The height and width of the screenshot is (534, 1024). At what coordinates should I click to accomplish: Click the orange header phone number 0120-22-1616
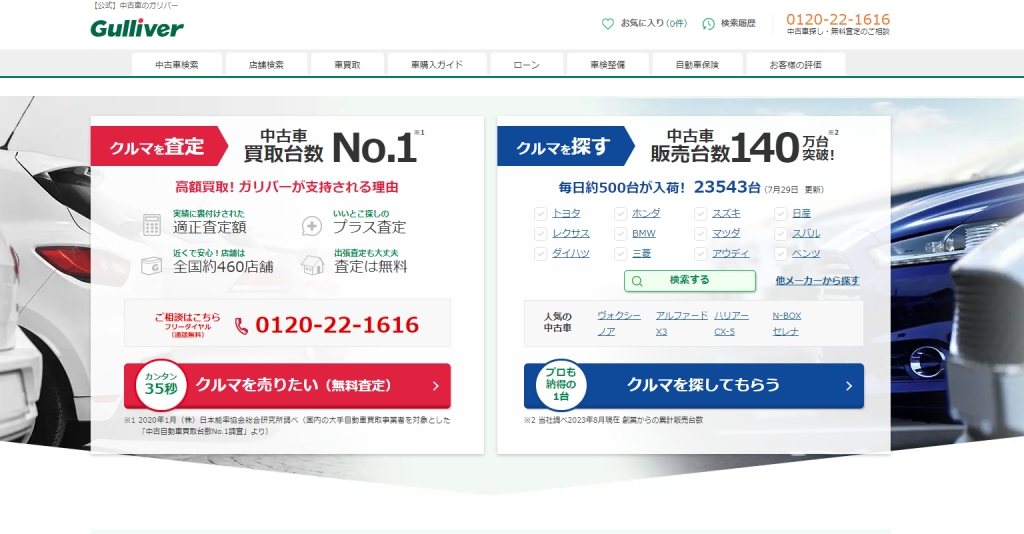click(838, 20)
